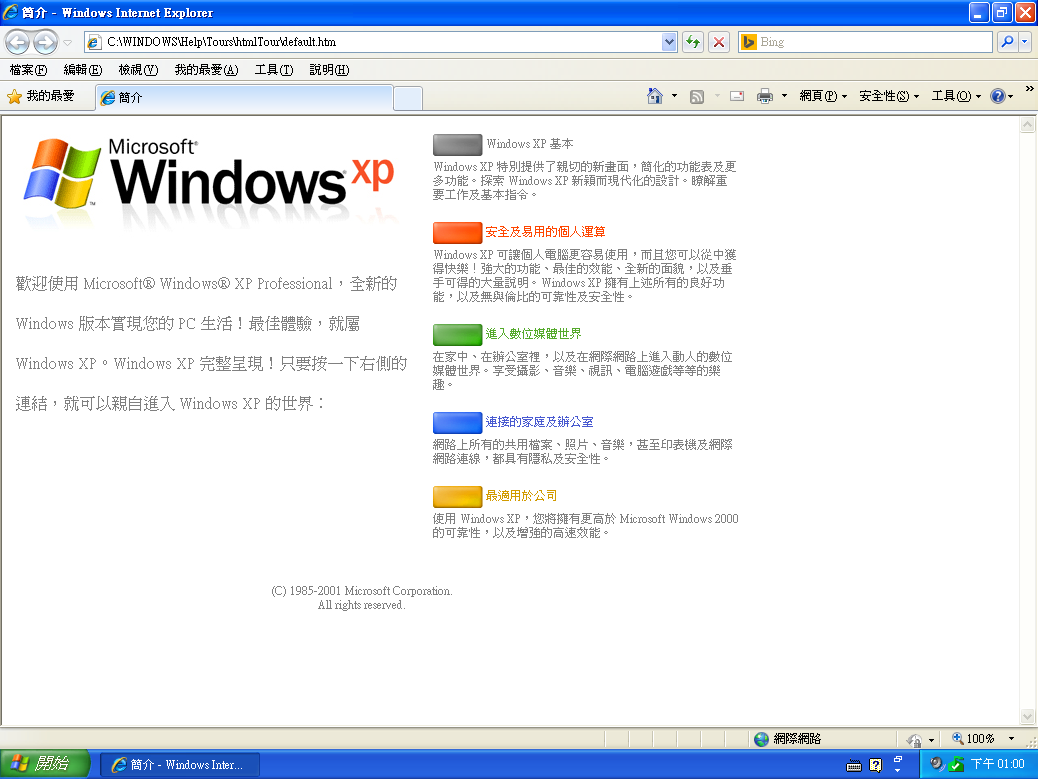Click the page icon in address bar
This screenshot has height=779, width=1038.
94,42
